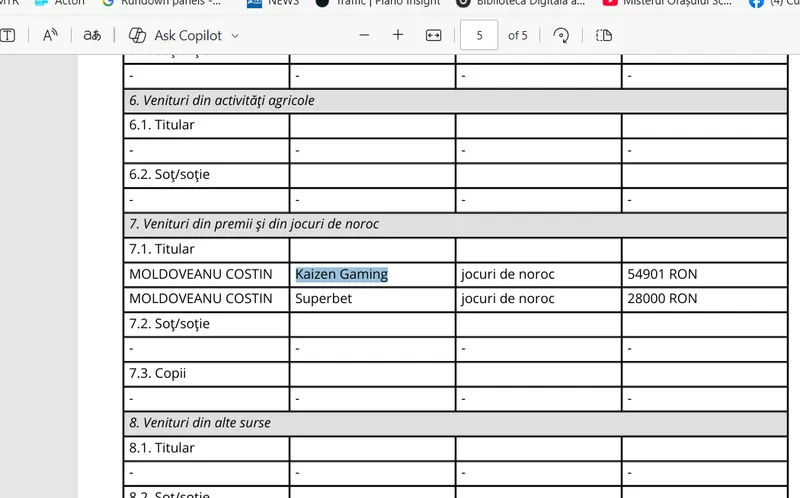Select the text tool icon at toolbar left

[x=8, y=36]
